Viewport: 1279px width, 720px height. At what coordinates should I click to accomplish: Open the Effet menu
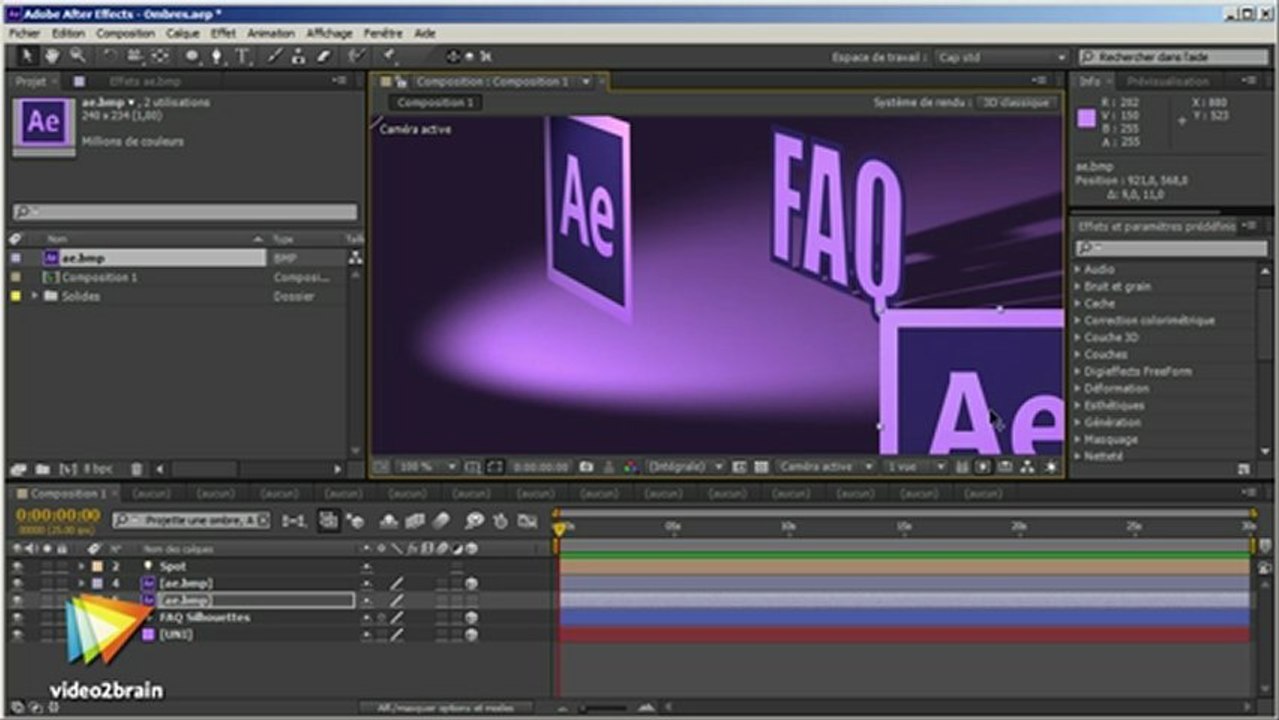pyautogui.click(x=223, y=33)
